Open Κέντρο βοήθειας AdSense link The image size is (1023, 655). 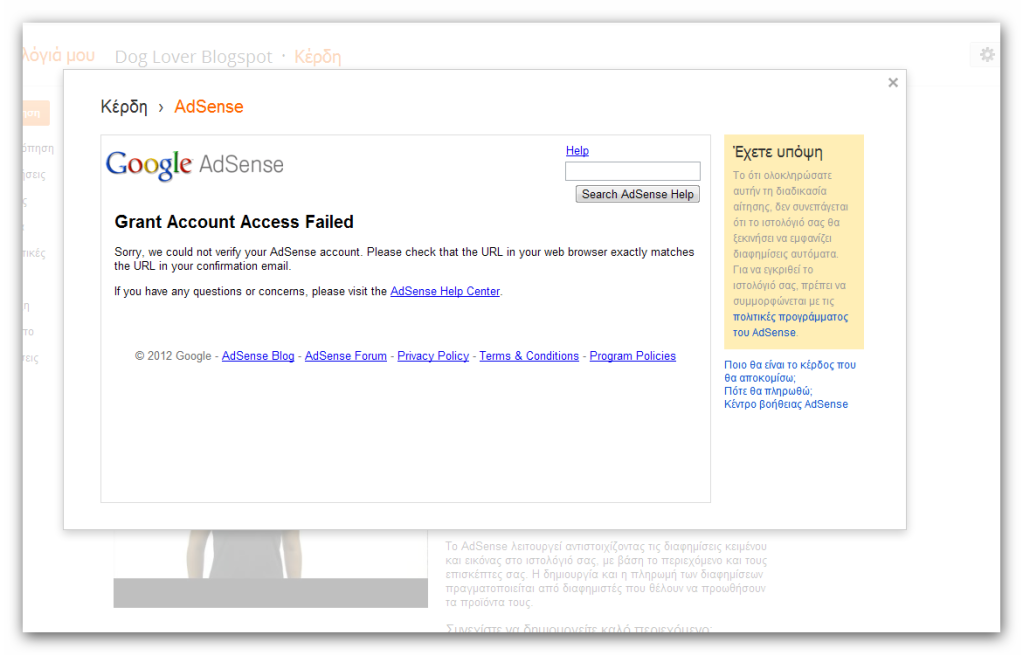(786, 404)
